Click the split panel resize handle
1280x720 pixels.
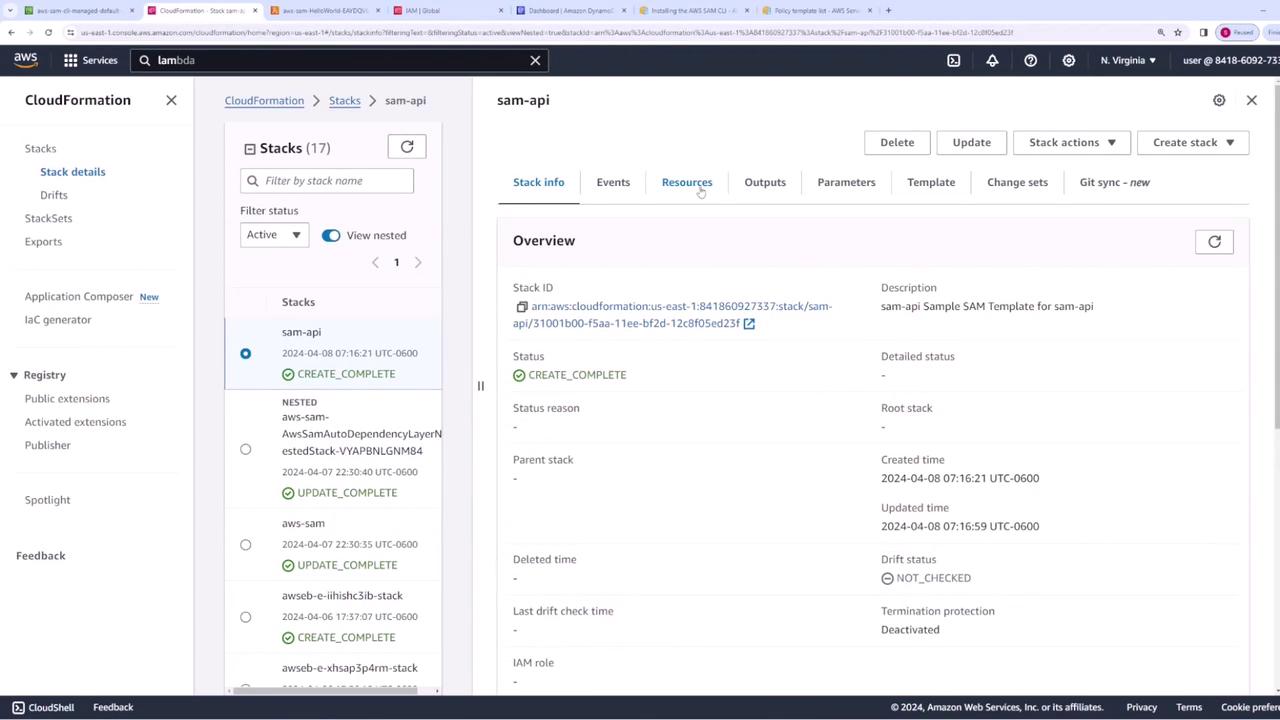tap(480, 386)
